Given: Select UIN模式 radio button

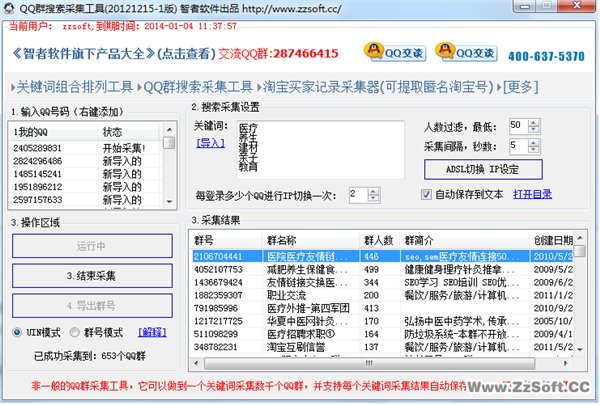Looking at the screenshot, I should [x=17, y=332].
